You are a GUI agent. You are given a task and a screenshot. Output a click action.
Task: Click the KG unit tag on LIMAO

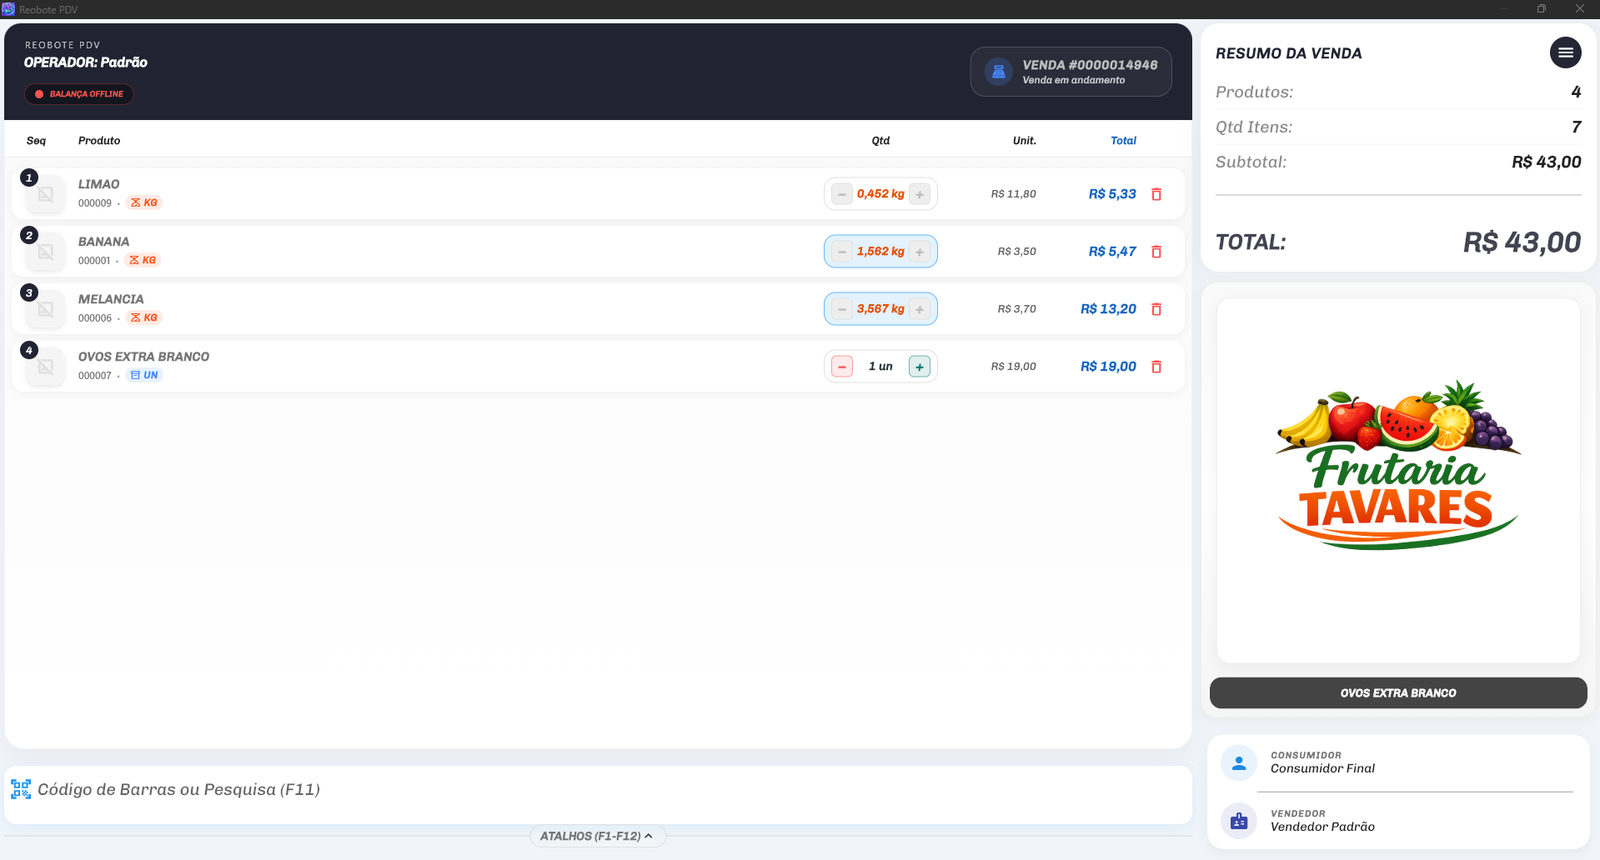(144, 203)
